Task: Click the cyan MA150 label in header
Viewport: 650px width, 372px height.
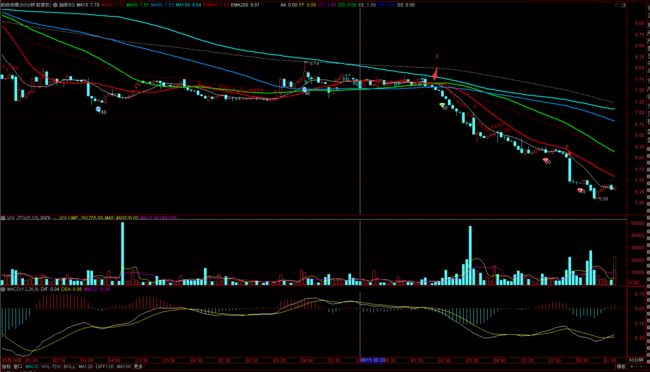Action: pos(188,5)
